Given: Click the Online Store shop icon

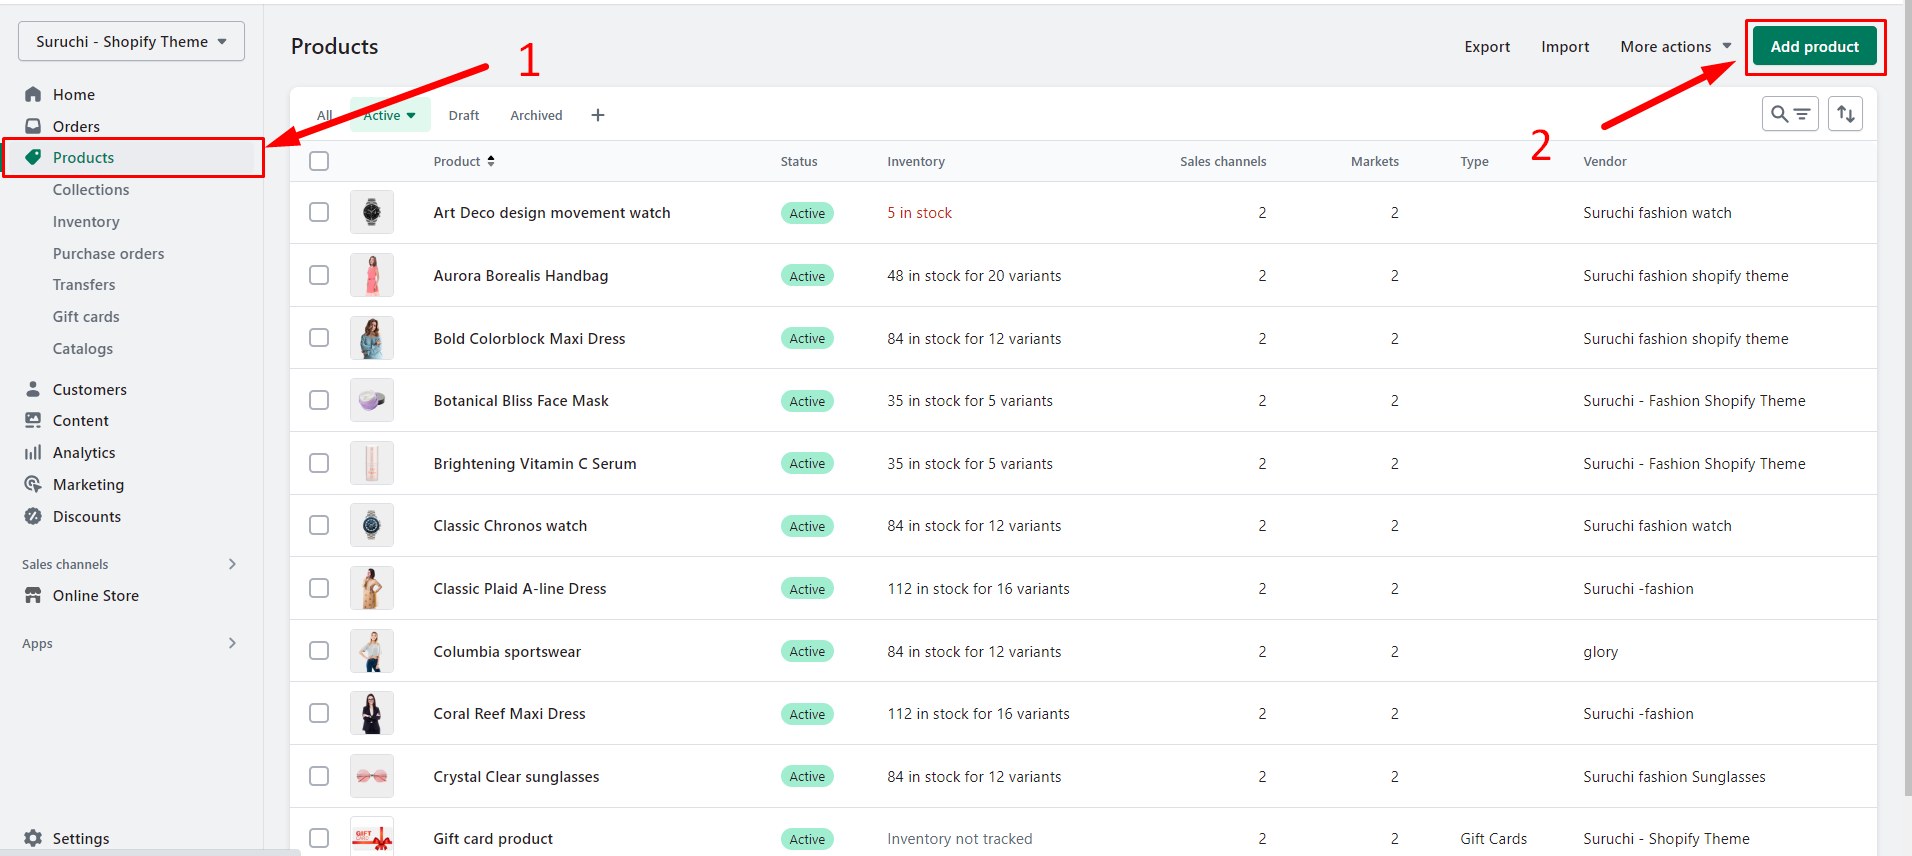Looking at the screenshot, I should (x=33, y=595).
